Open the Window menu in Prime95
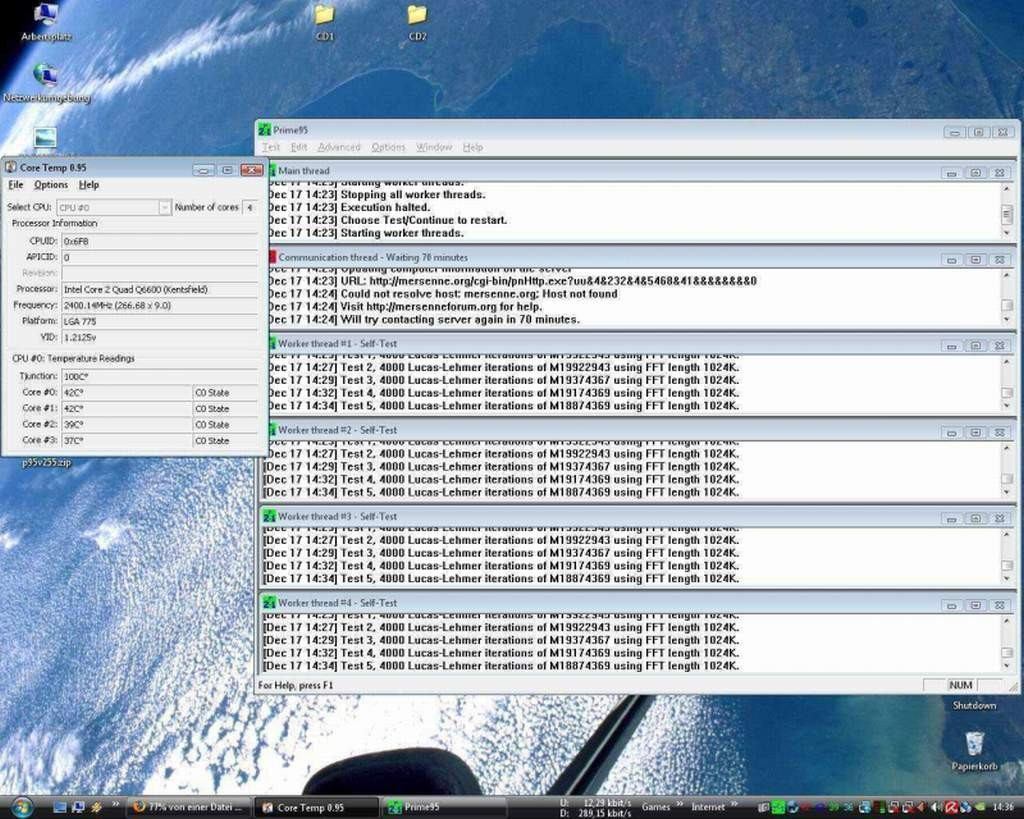Screen dimensions: 1024x819 tap(434, 147)
